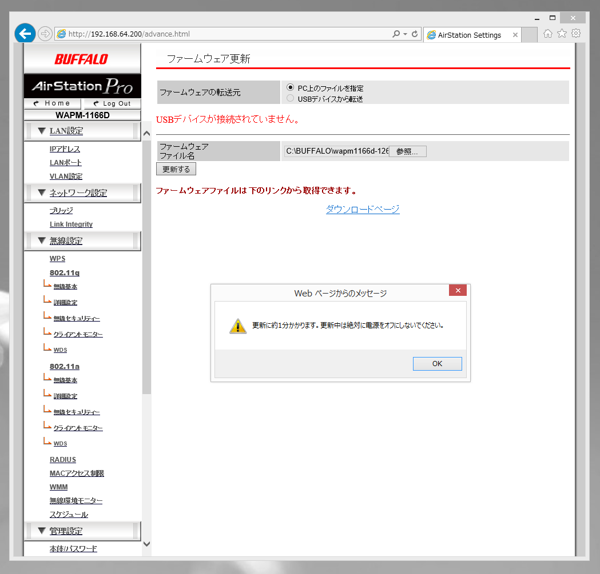600x574 pixels.
Task: Select the AirStation Settings tab
Action: click(472, 35)
